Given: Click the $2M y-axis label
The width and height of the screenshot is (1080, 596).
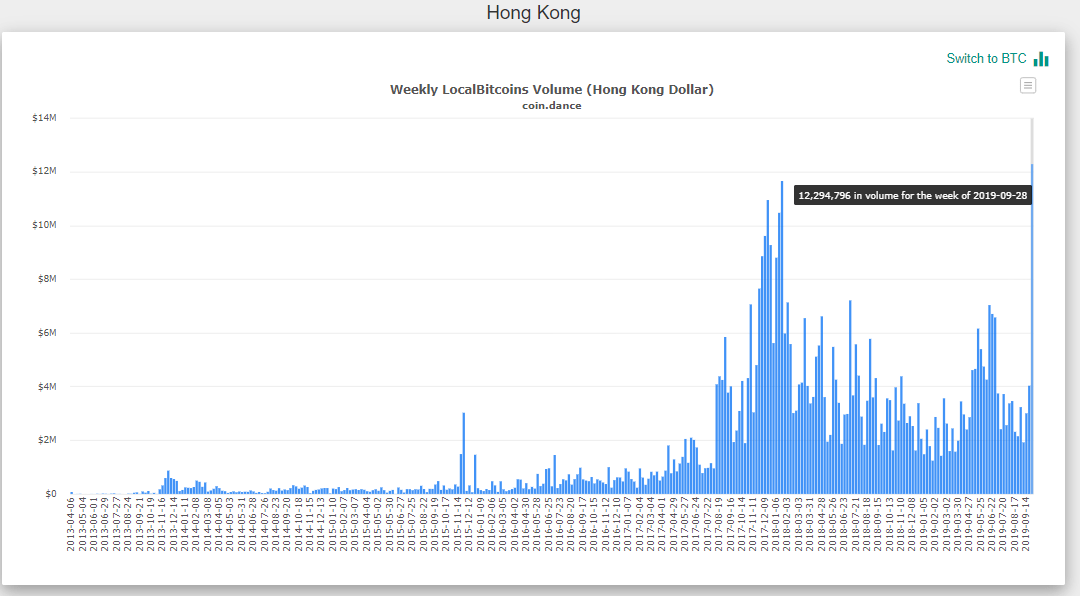Looking at the screenshot, I should coord(46,440).
